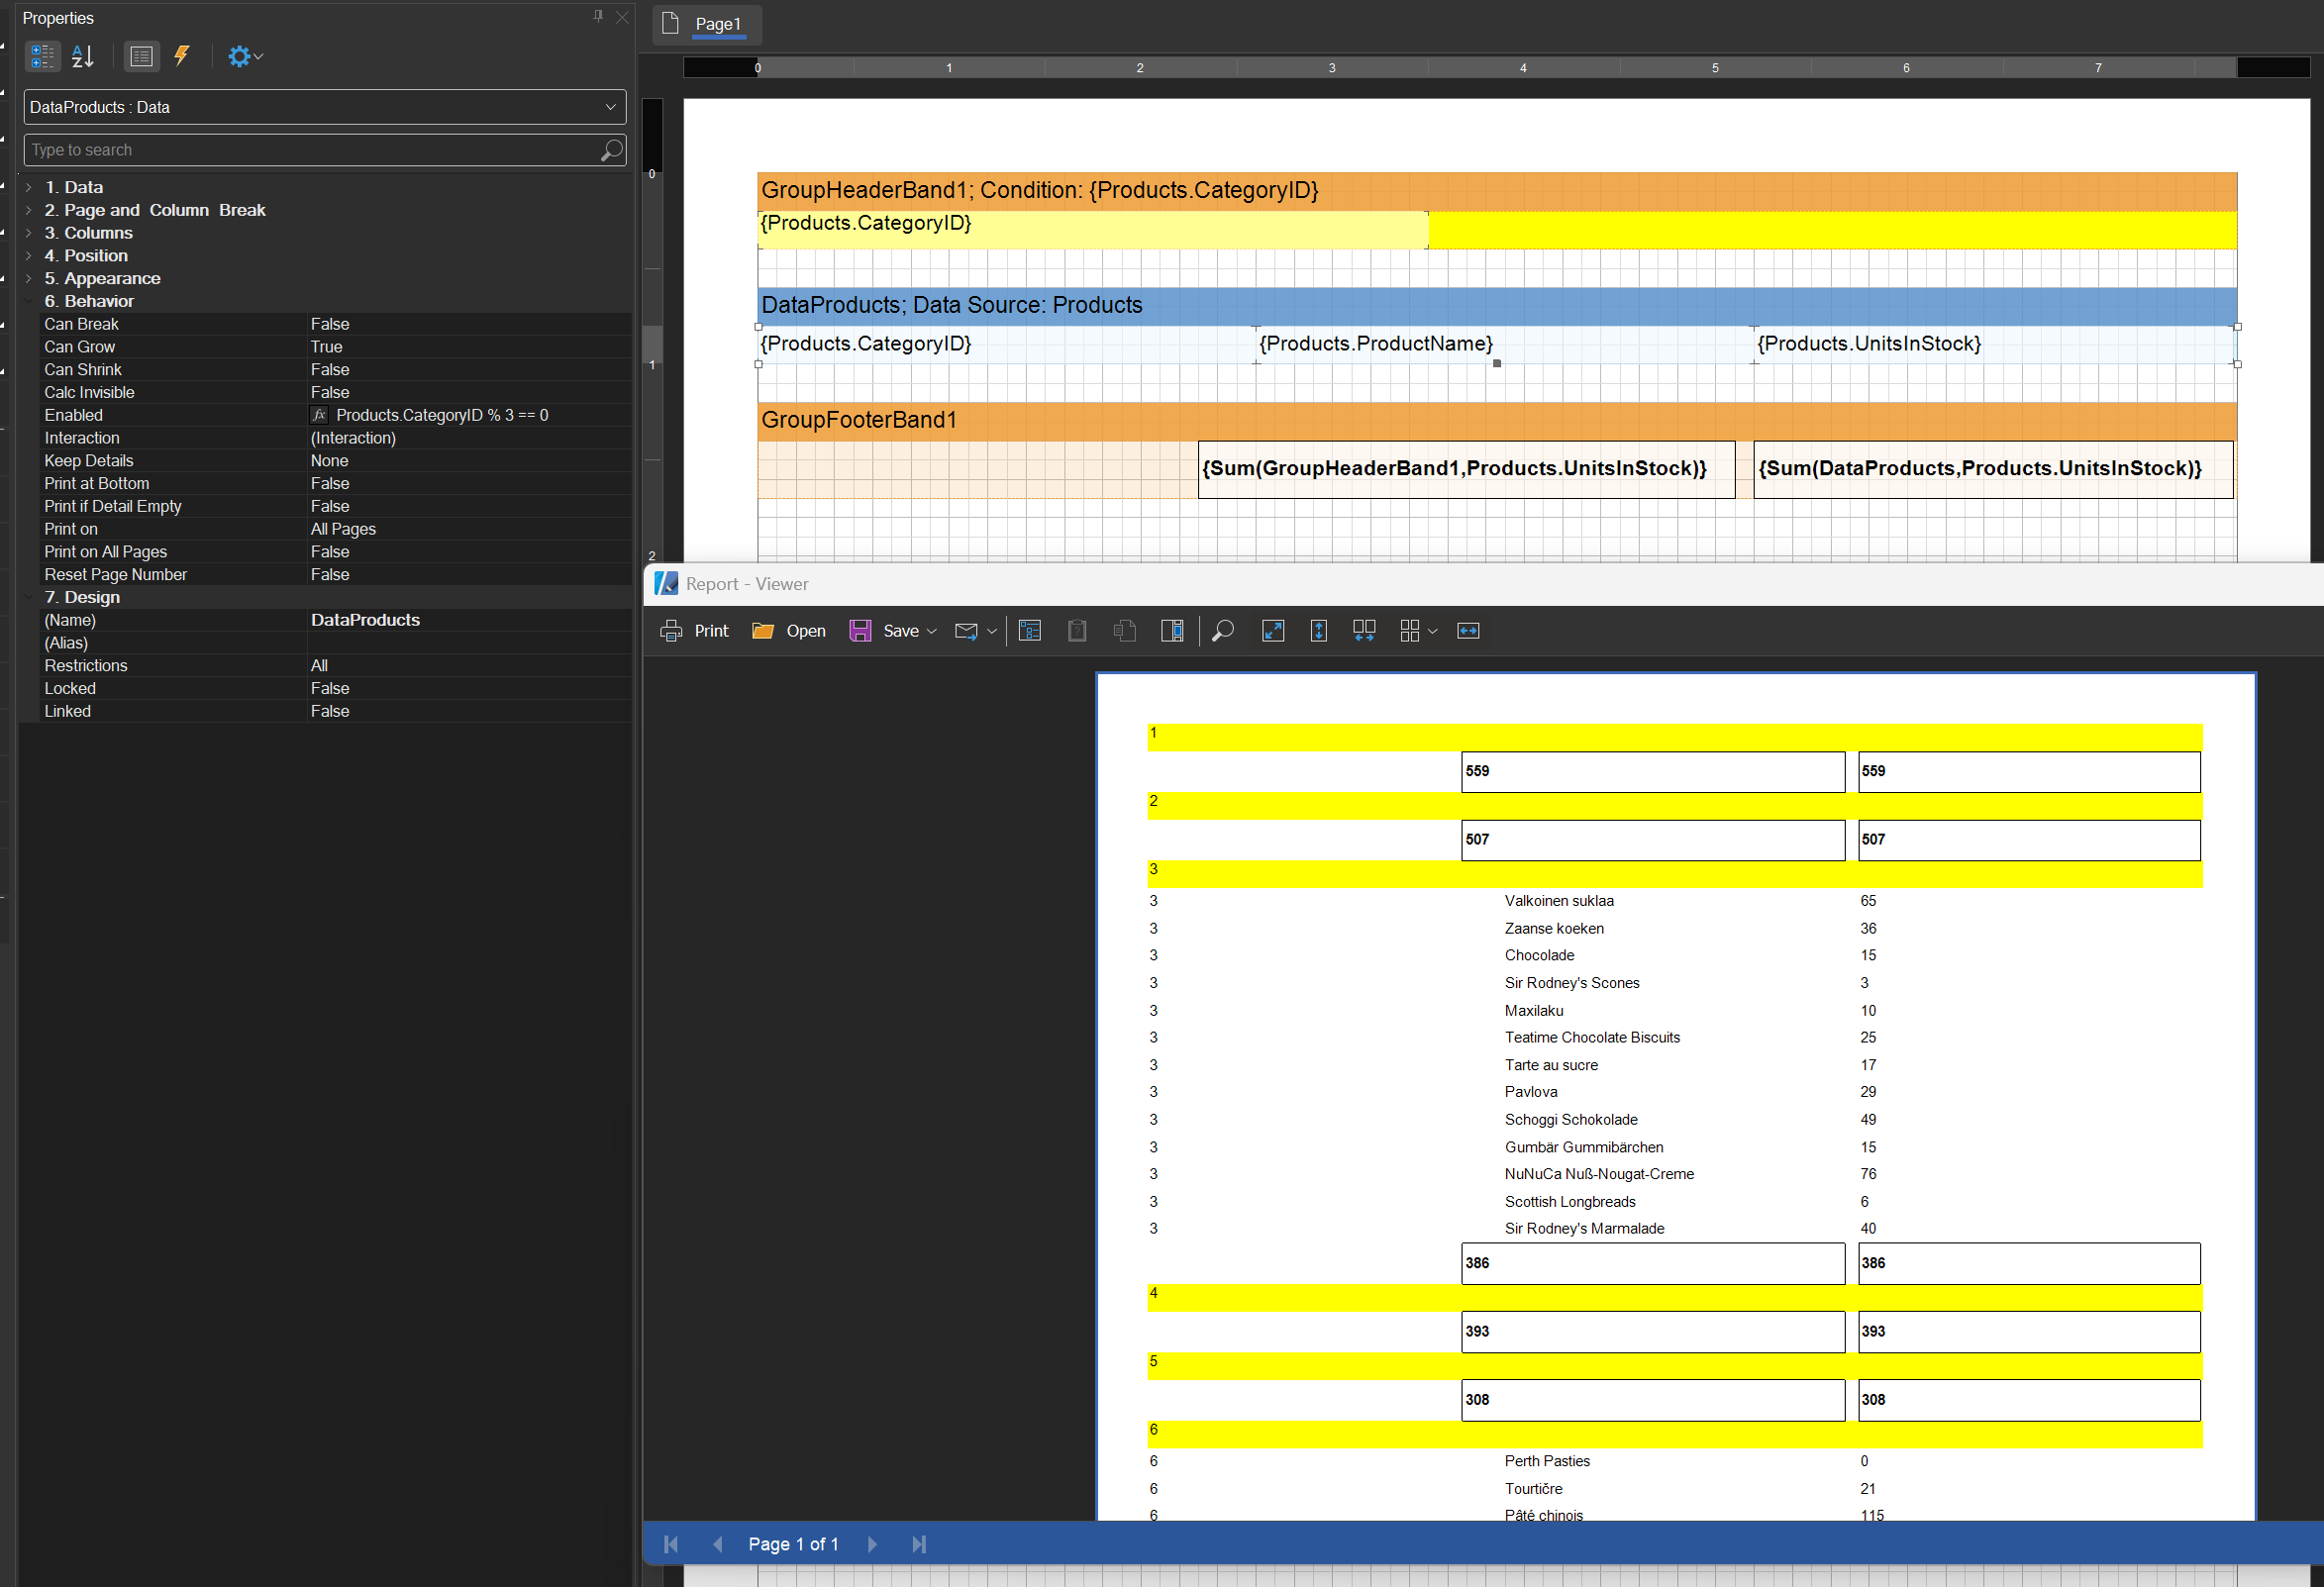Open the Find magnifier tool

point(1222,631)
